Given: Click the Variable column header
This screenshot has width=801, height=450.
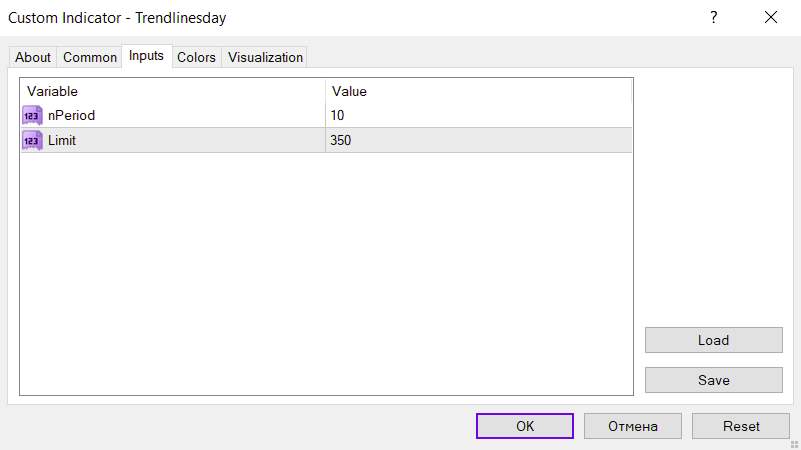Looking at the screenshot, I should pyautogui.click(x=172, y=91).
